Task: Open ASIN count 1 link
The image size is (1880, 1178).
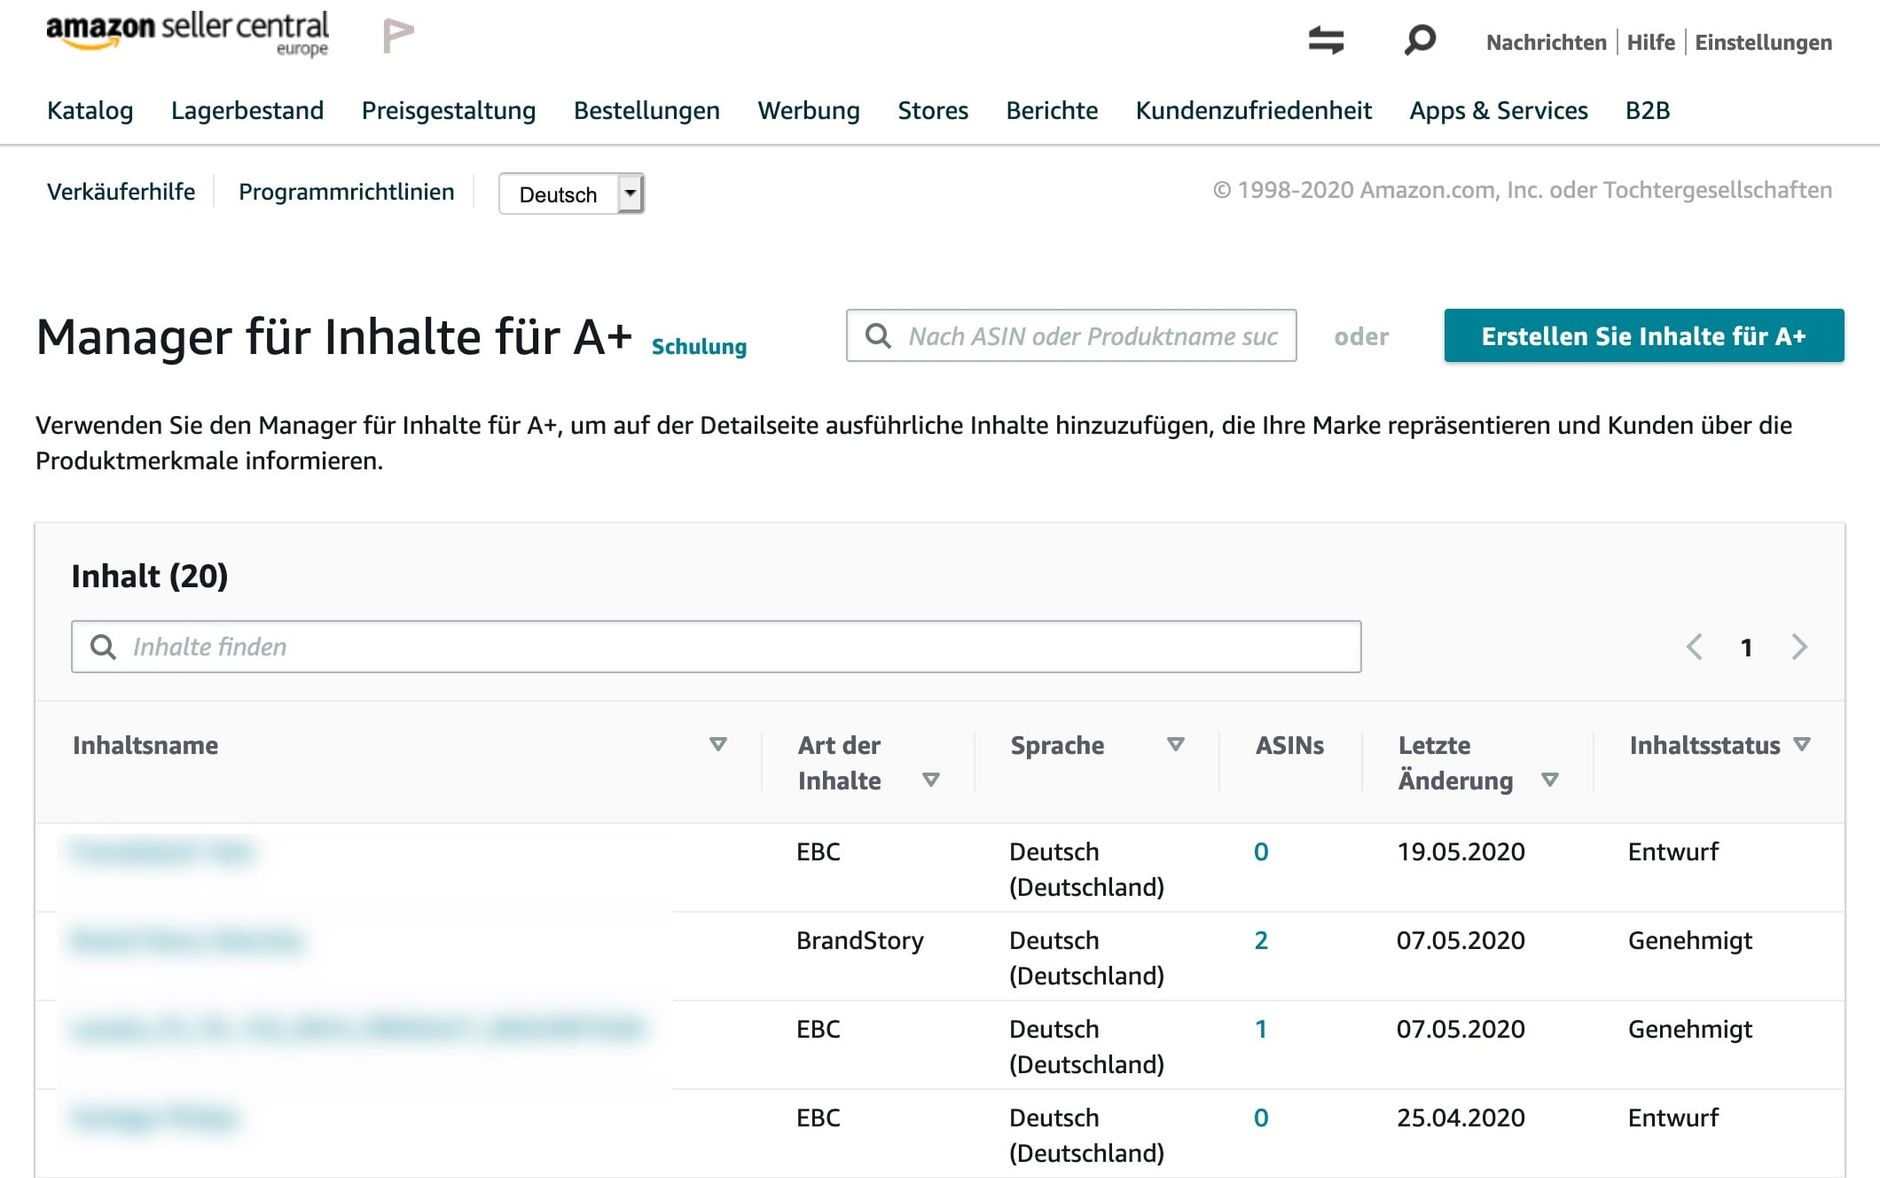Action: click(1261, 1029)
